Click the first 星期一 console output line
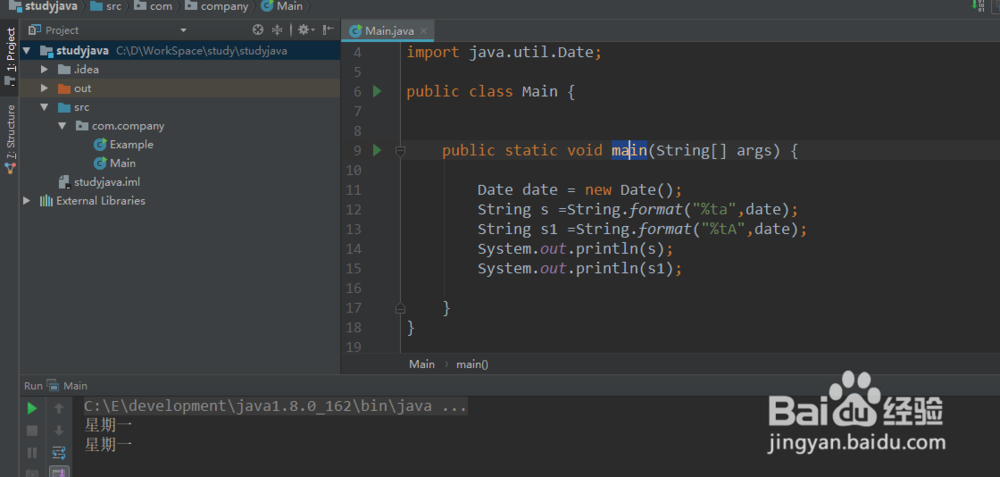This screenshot has height=477, width=1000. [108, 425]
